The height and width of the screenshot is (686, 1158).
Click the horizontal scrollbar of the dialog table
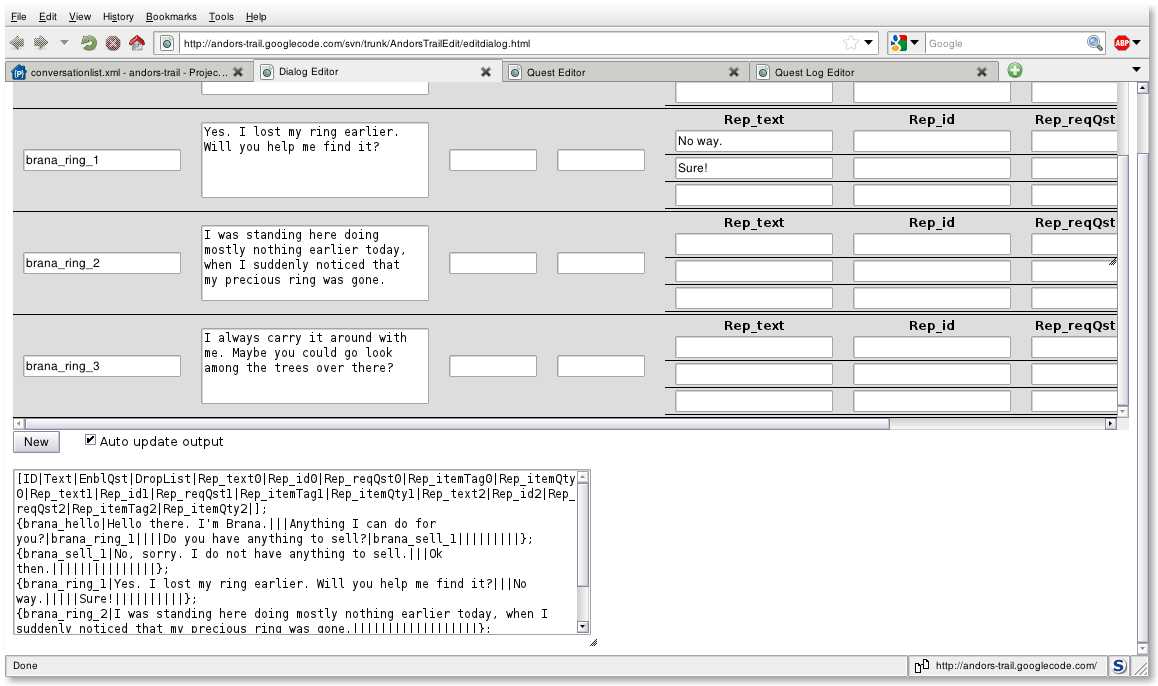tap(450, 424)
